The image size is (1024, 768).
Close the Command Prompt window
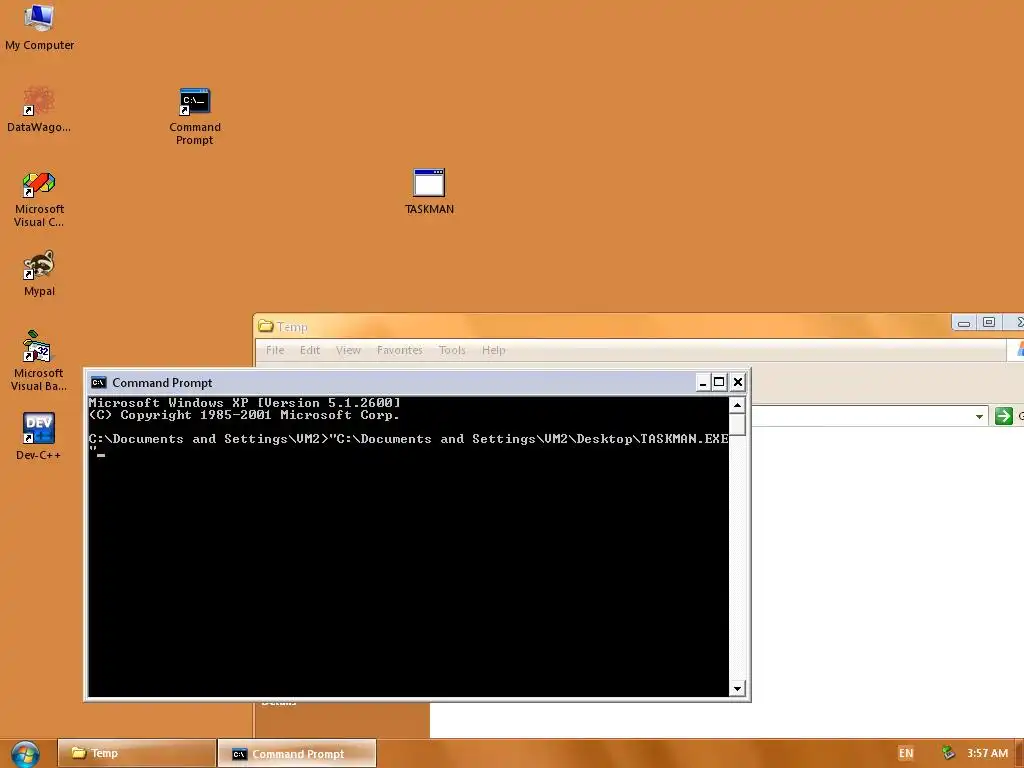tap(738, 383)
